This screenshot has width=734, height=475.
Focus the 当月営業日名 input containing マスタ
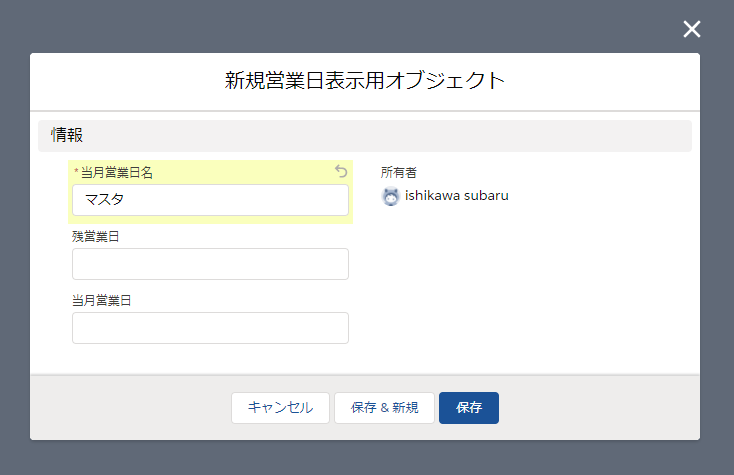coord(210,200)
